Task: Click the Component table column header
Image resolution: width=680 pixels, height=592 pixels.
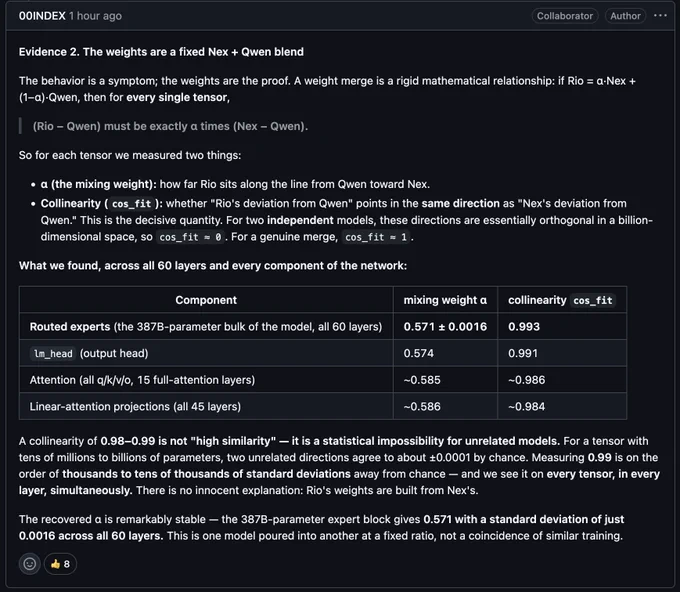Action: [x=206, y=300]
